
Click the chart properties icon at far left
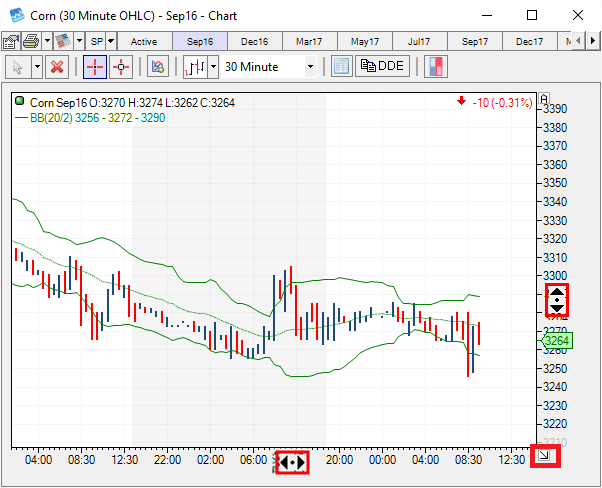click(10, 41)
